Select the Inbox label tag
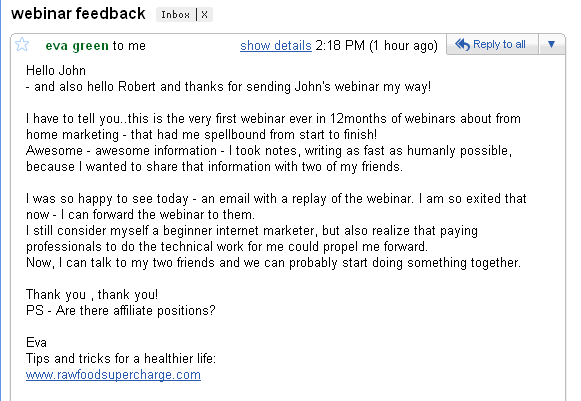 point(176,15)
